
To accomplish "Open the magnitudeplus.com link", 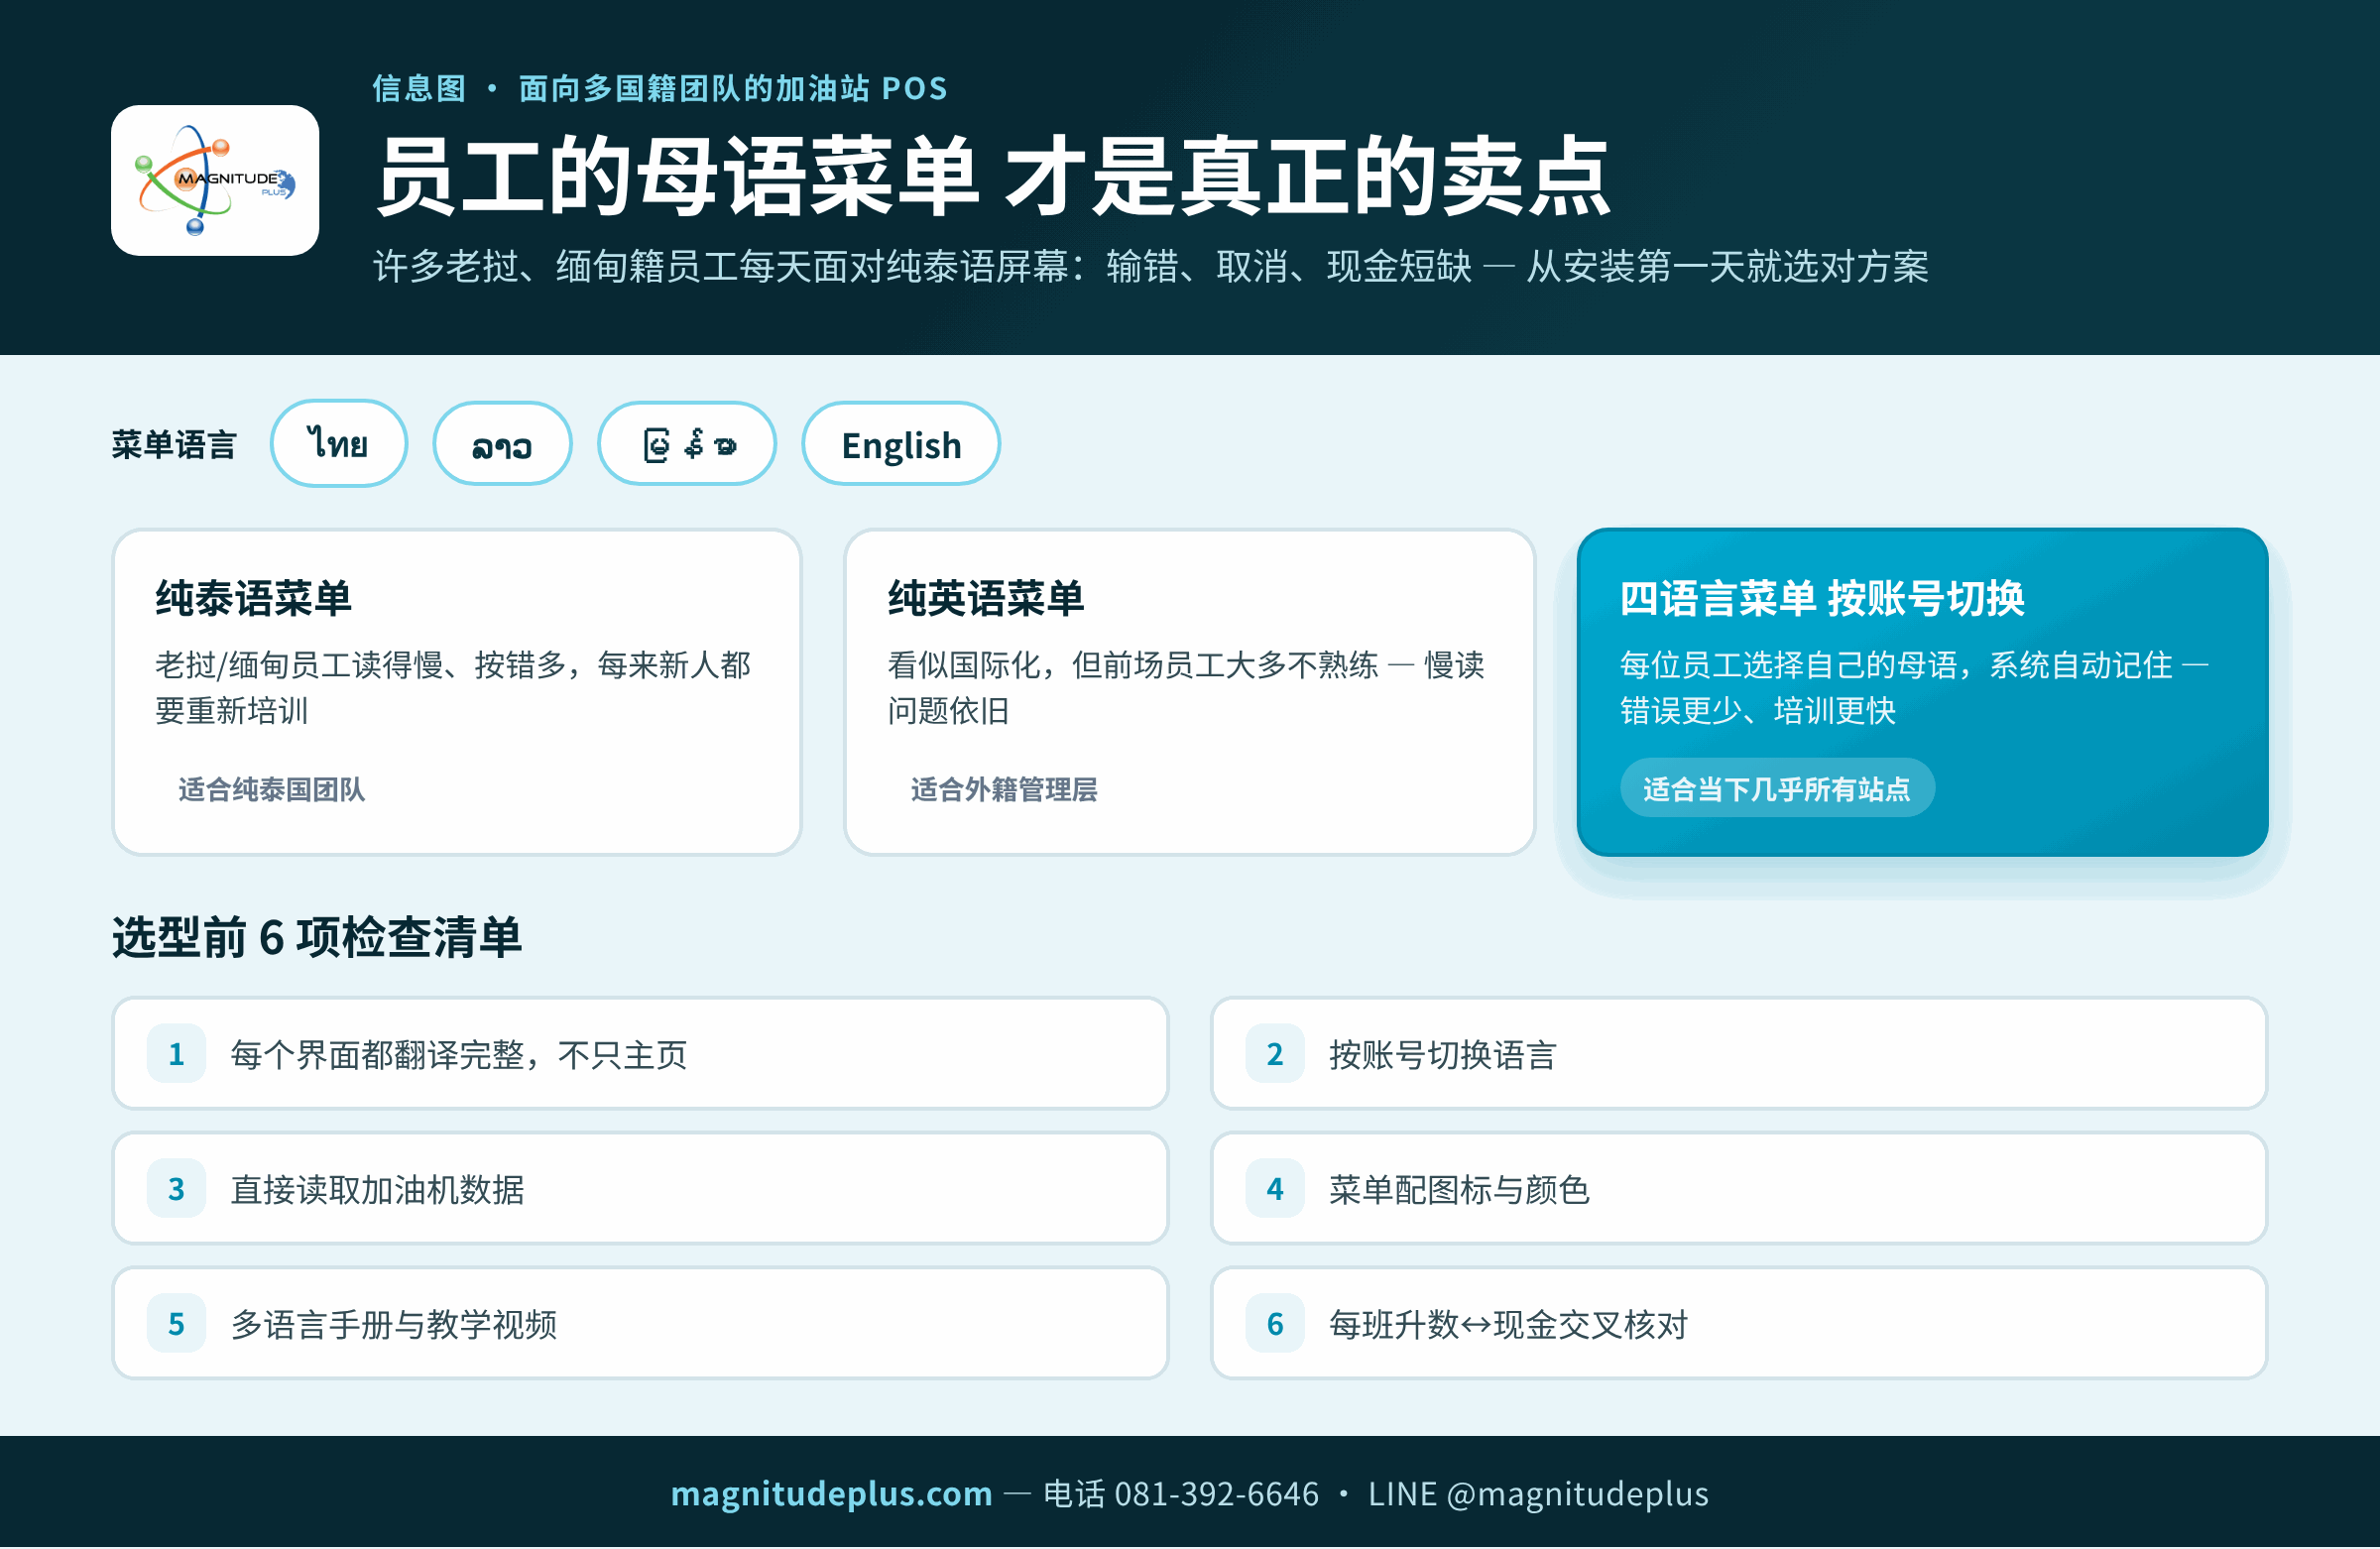I will [831, 1494].
